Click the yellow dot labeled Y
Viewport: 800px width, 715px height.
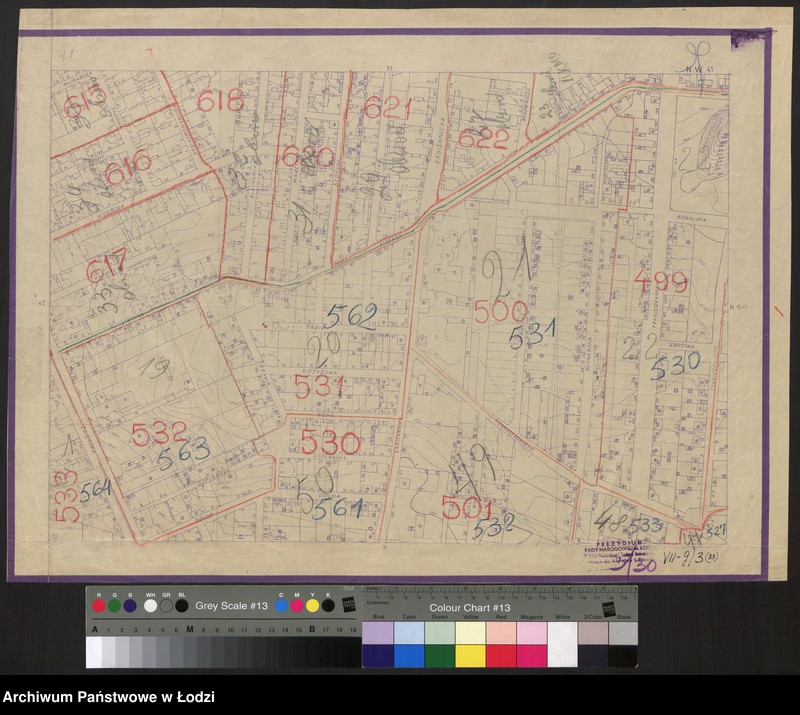(312, 606)
